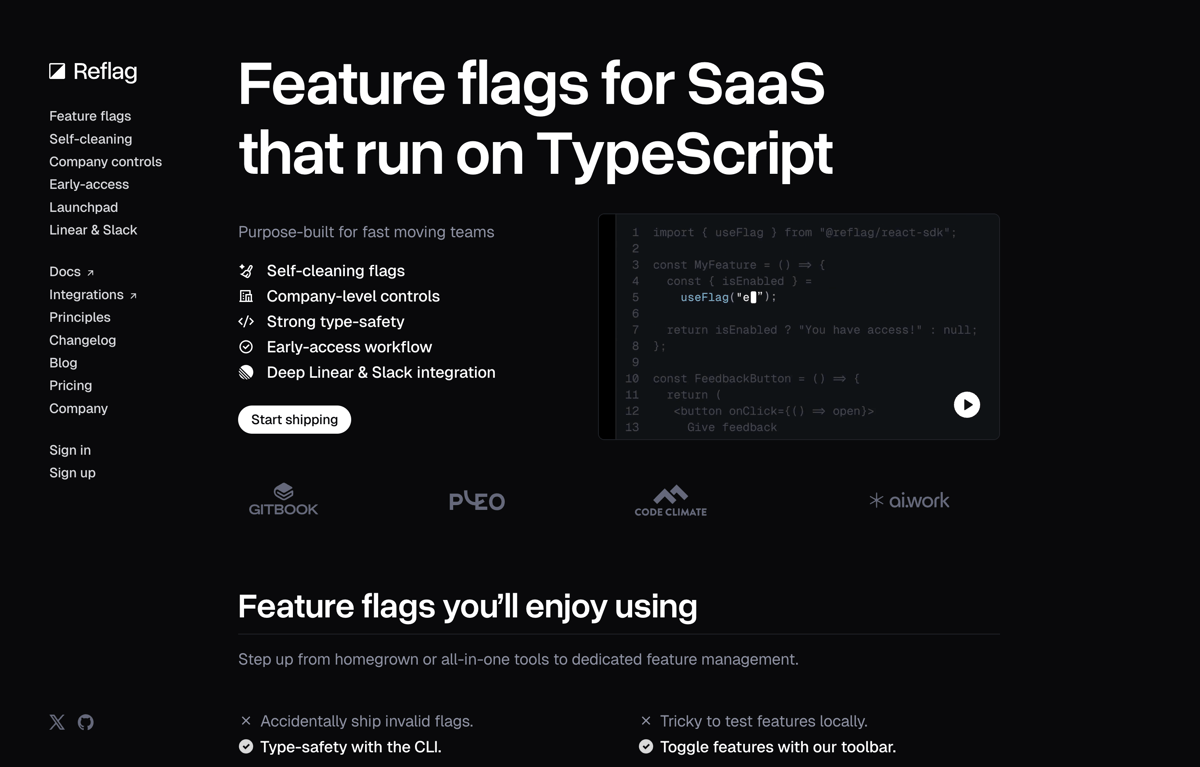
Task: Click the Reflag logo icon
Action: (57, 70)
